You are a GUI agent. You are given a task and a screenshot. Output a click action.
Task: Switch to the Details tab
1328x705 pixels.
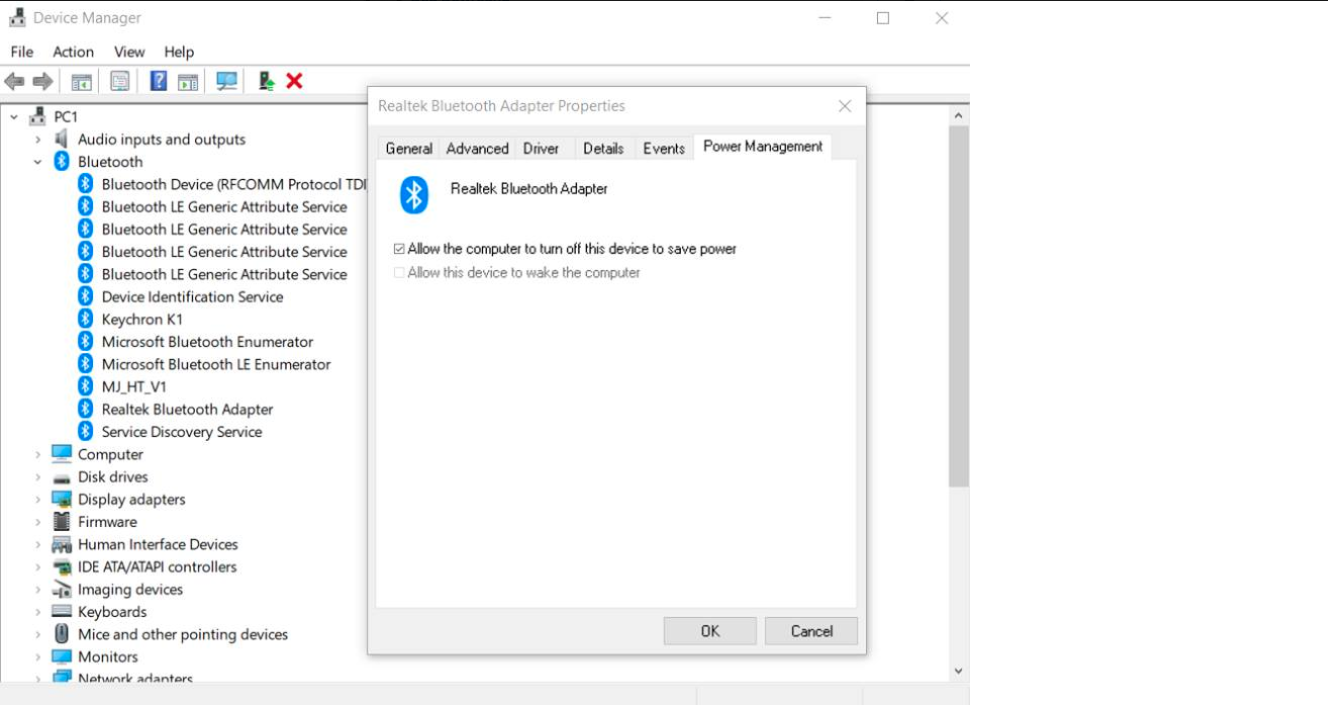tap(603, 148)
